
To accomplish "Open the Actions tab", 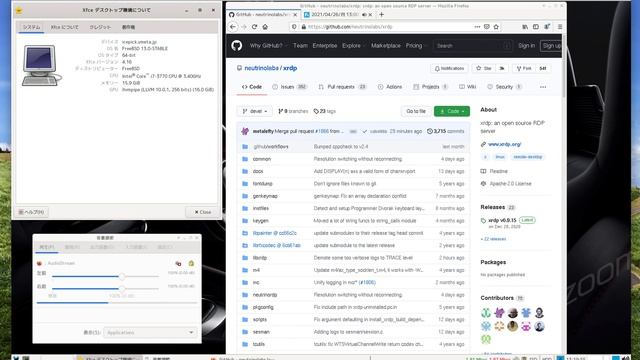I will click(390, 87).
